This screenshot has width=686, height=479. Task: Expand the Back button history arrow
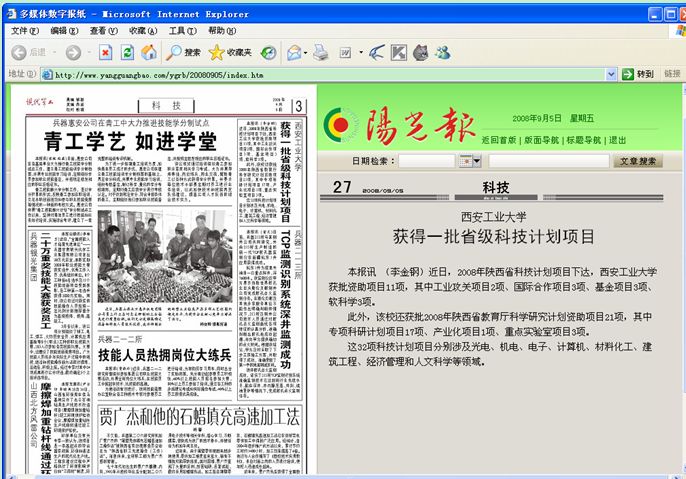coord(54,53)
